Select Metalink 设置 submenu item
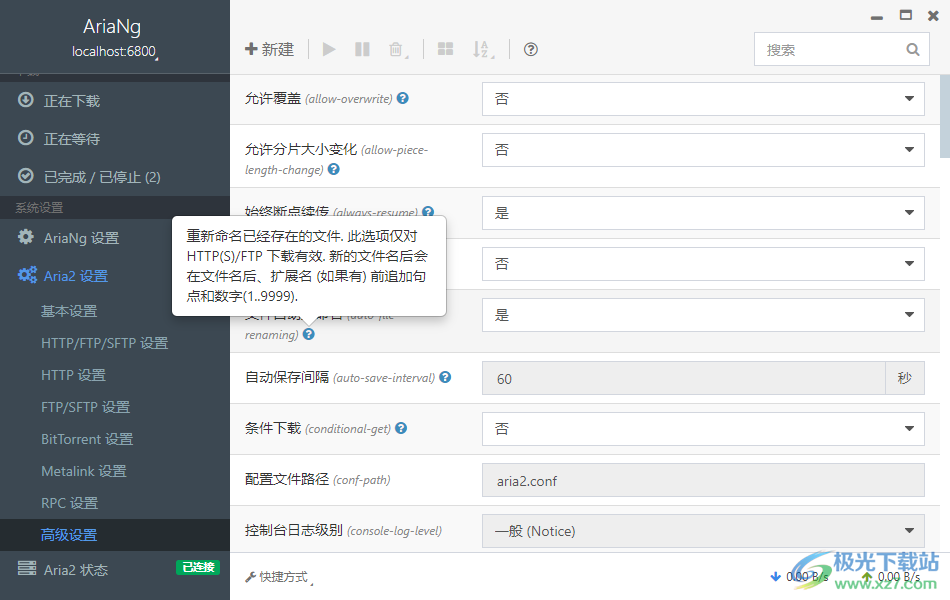Image resolution: width=950 pixels, height=600 pixels. click(x=84, y=471)
